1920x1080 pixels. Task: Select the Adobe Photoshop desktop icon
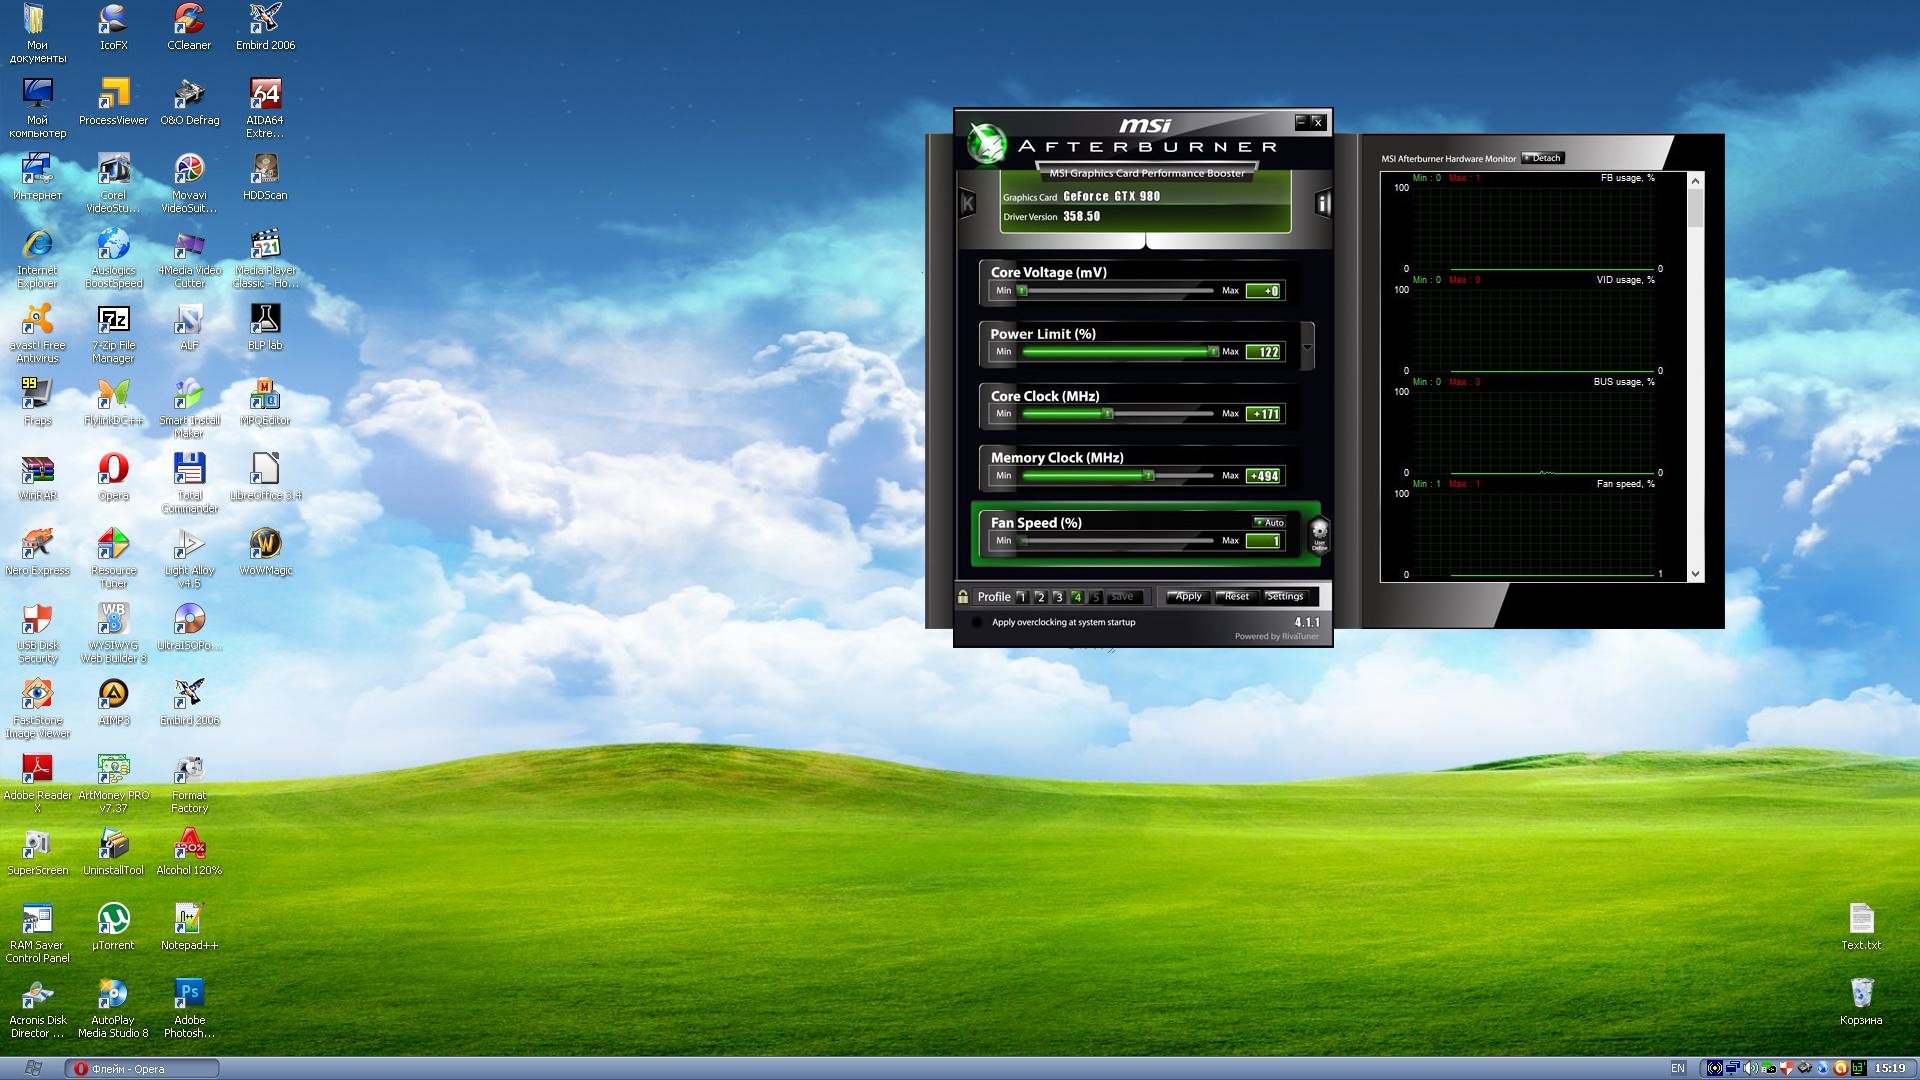tap(189, 1008)
